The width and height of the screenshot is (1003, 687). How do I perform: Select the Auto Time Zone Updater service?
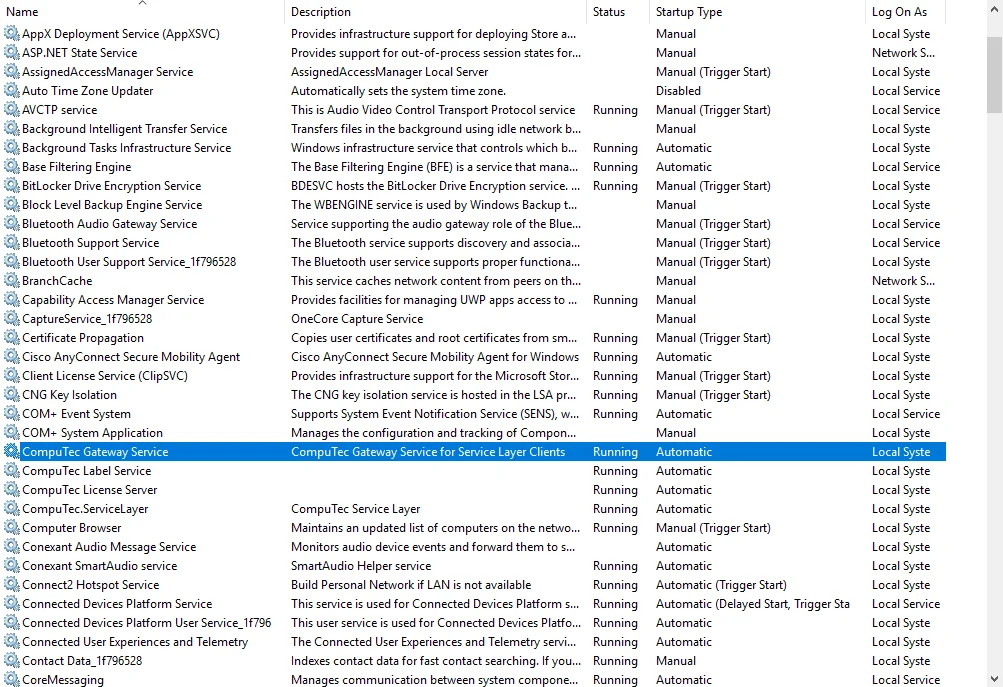pos(88,91)
